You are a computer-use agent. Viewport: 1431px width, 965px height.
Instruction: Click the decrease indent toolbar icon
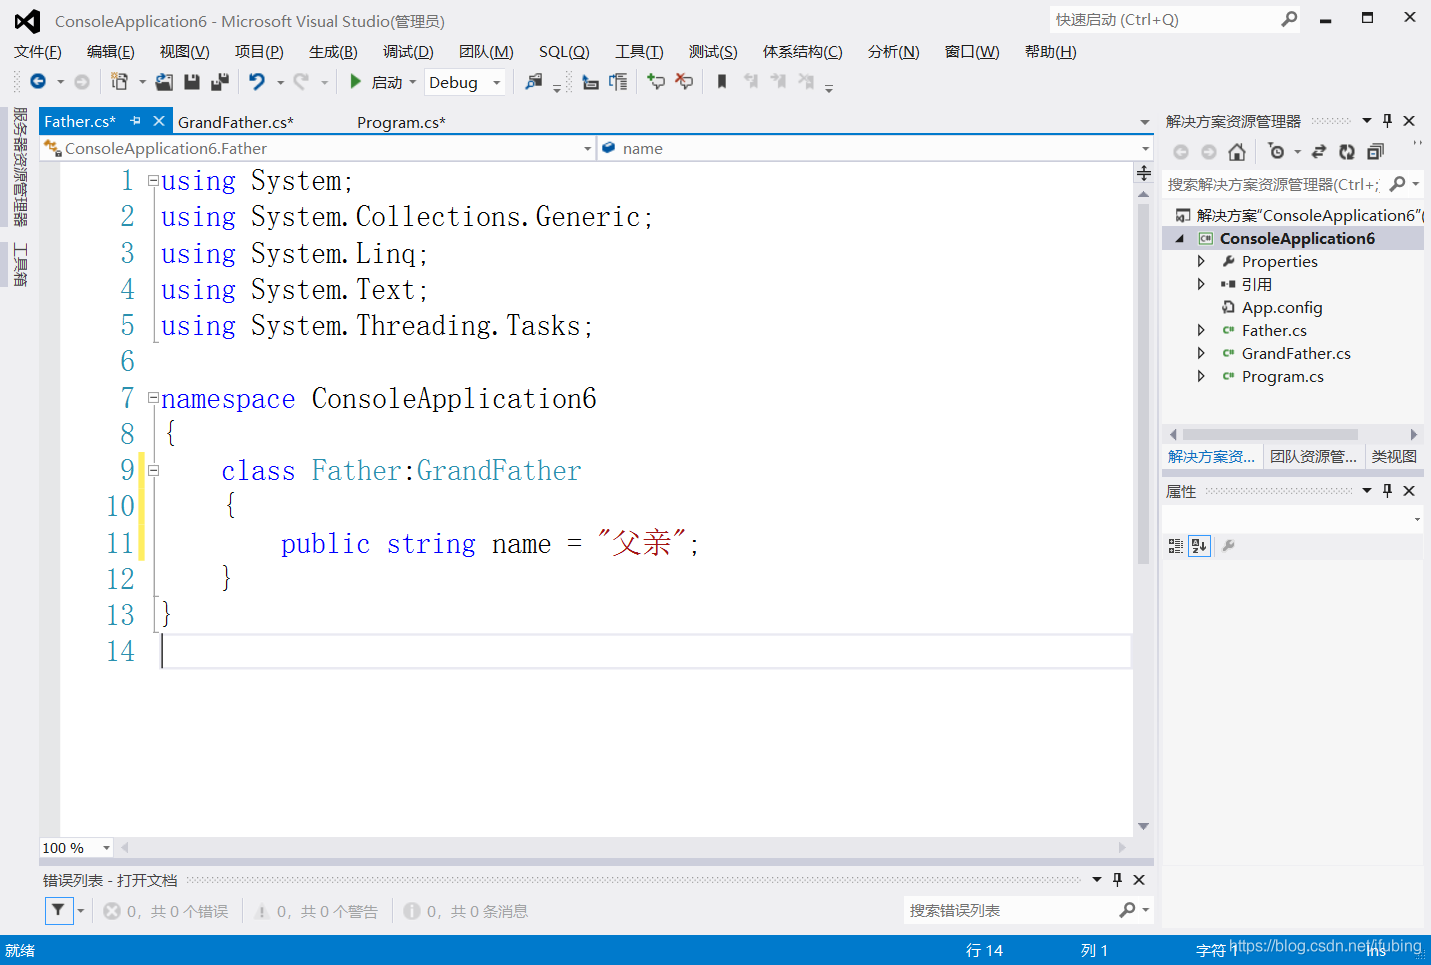590,82
